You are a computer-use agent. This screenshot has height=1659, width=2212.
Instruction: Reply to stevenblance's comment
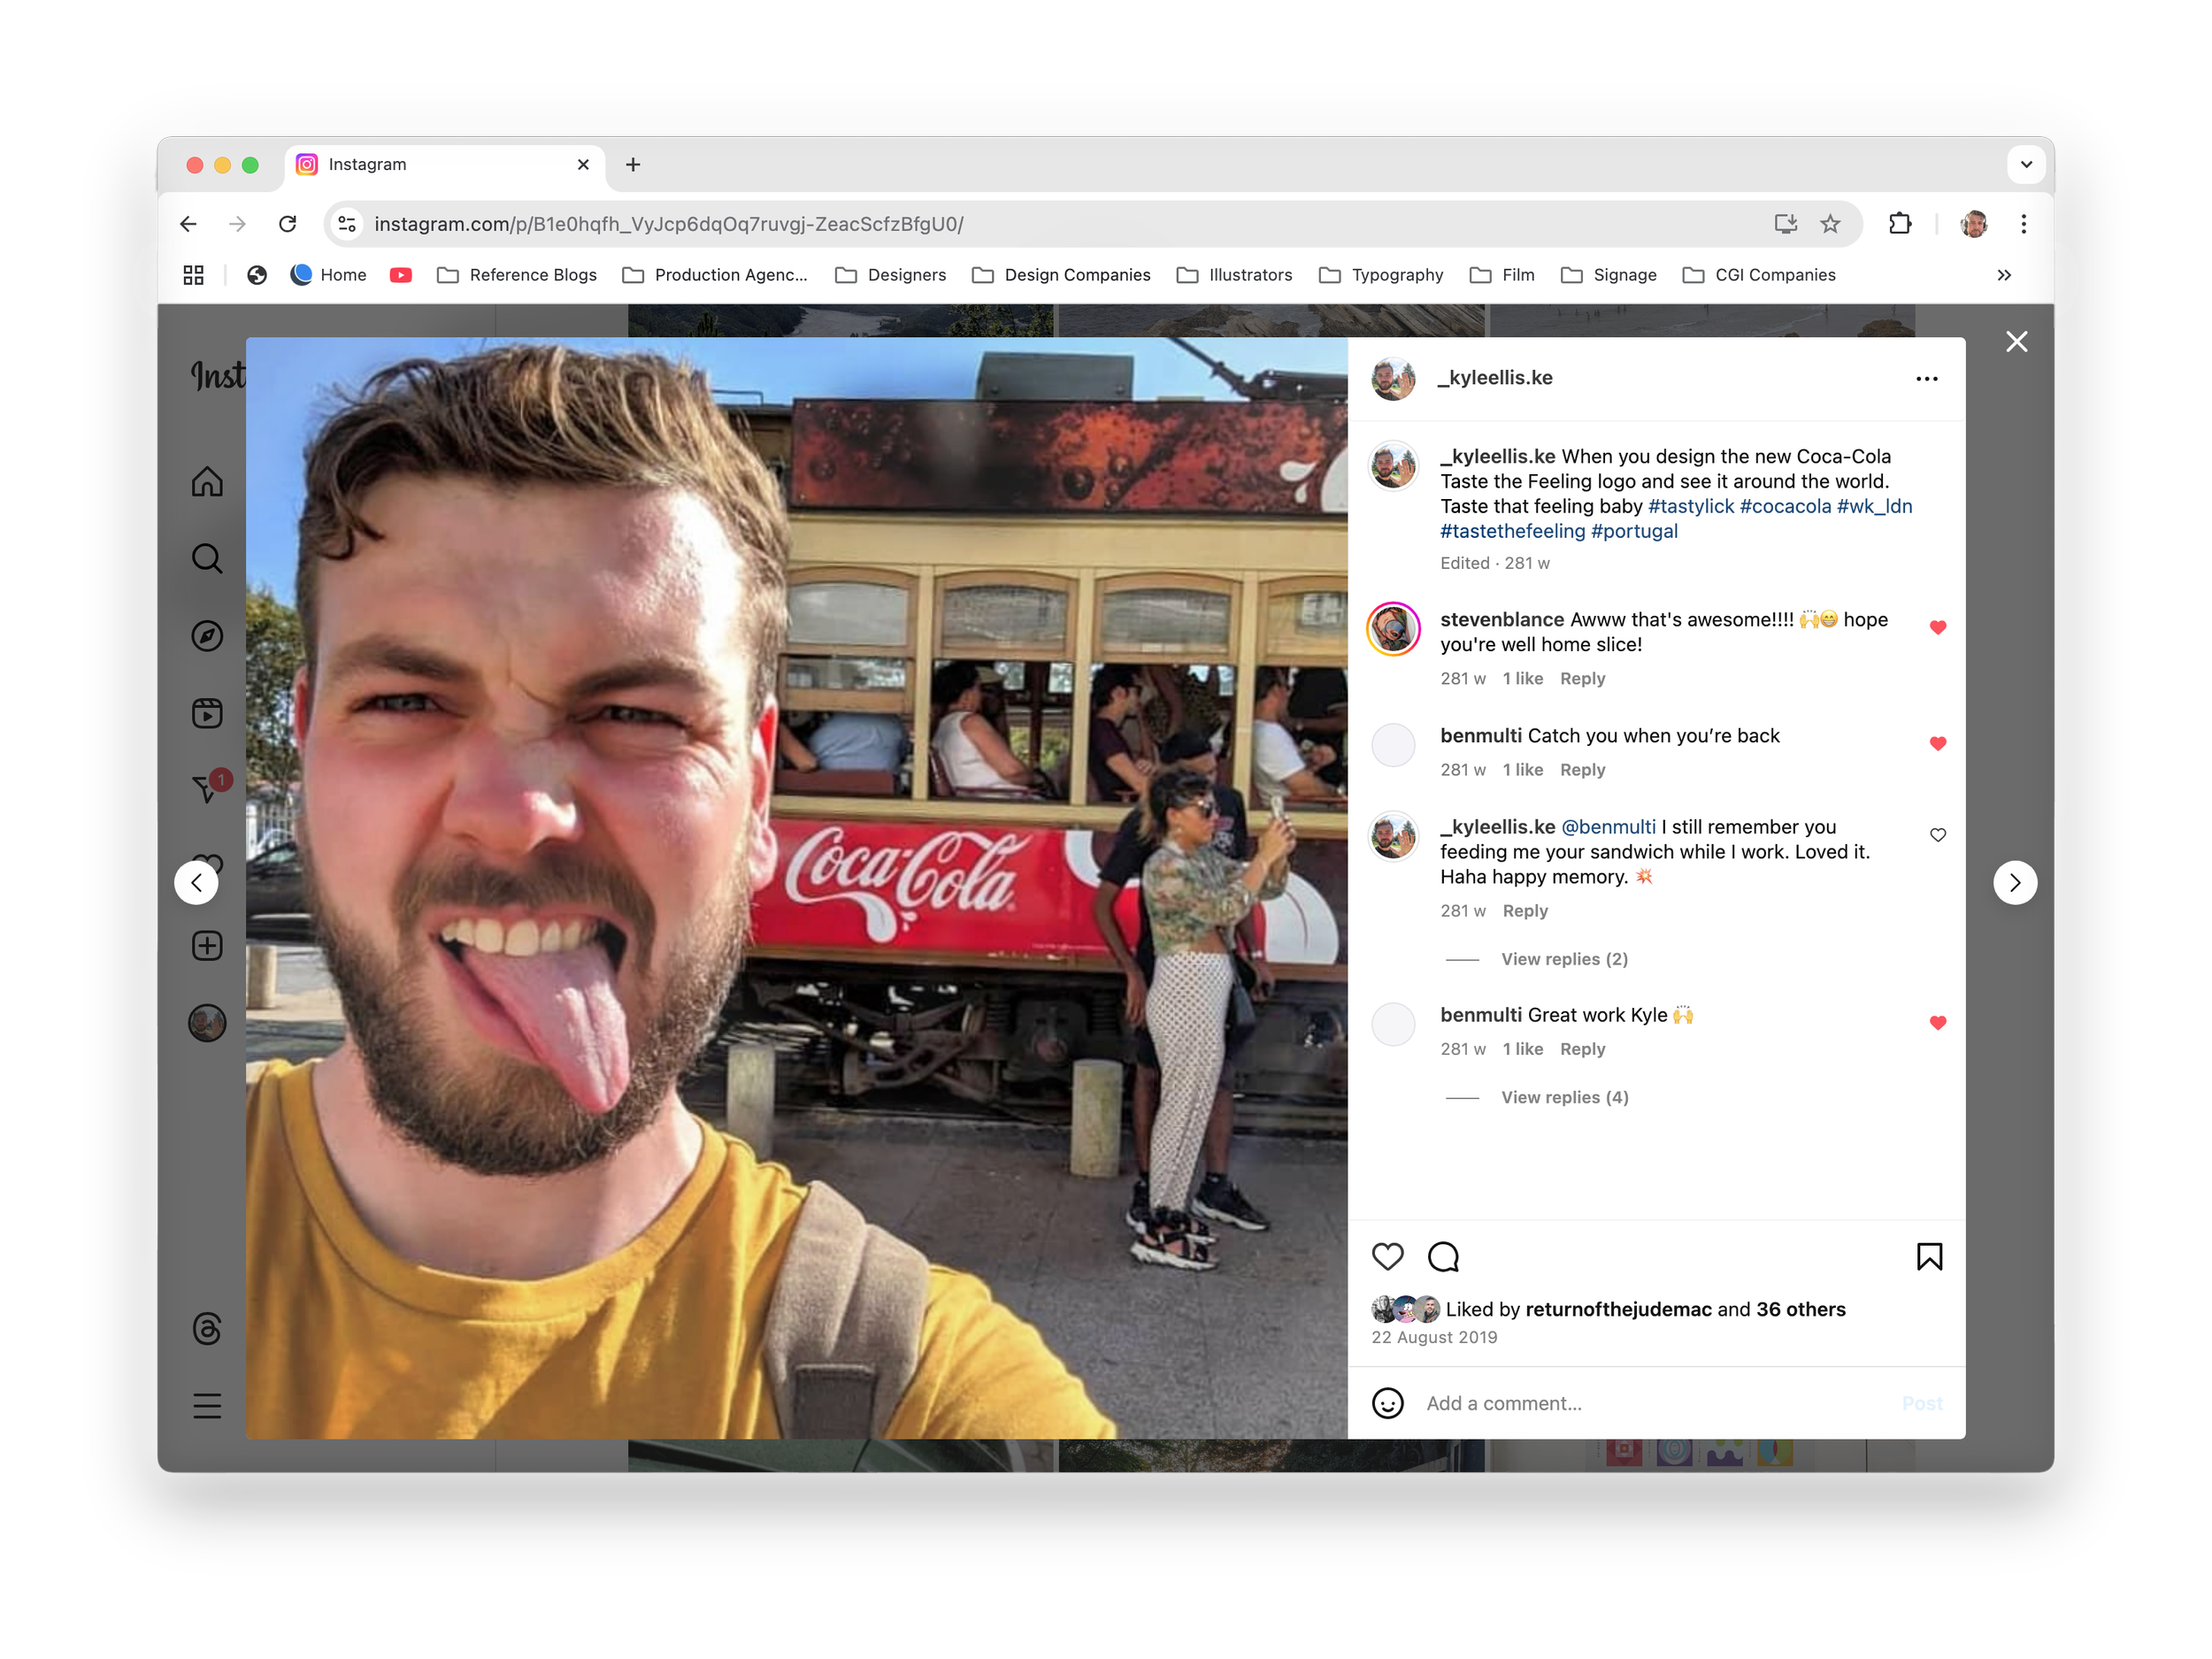(1582, 679)
